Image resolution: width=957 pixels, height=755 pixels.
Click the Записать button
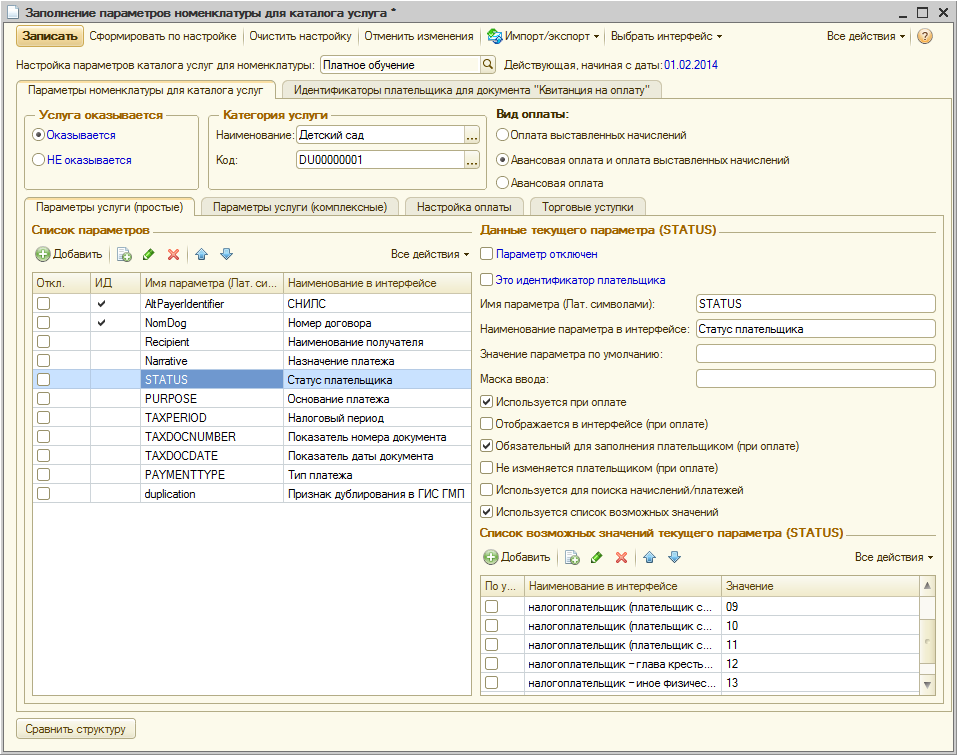[49, 37]
